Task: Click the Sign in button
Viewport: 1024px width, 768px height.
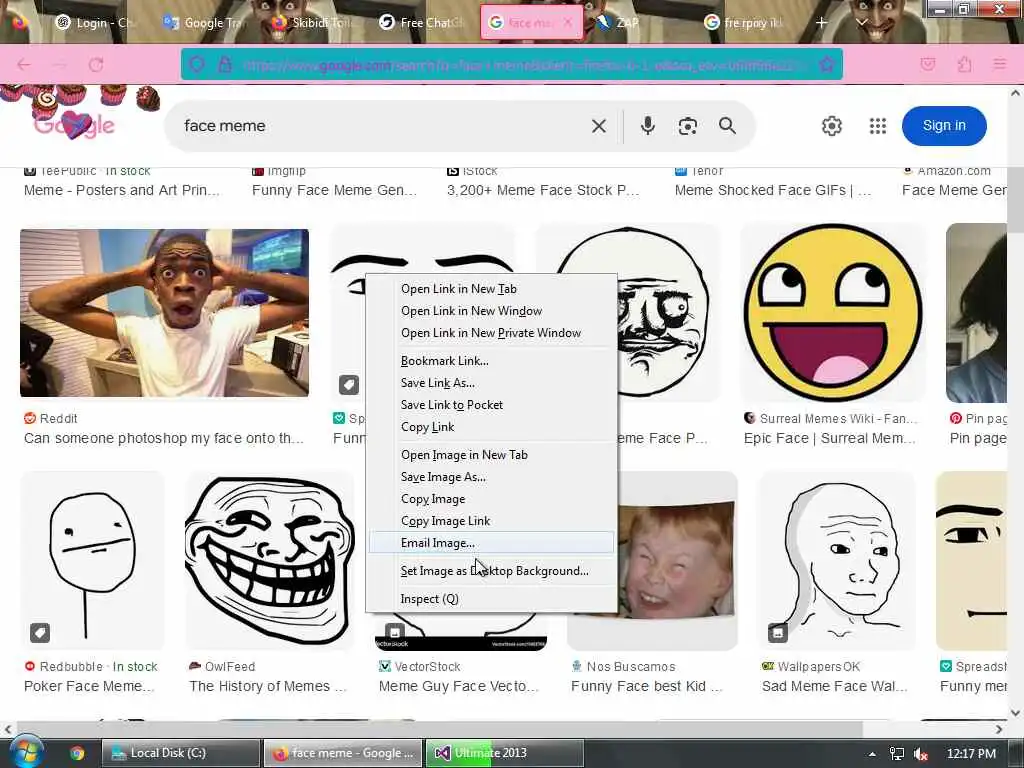Action: [x=944, y=125]
